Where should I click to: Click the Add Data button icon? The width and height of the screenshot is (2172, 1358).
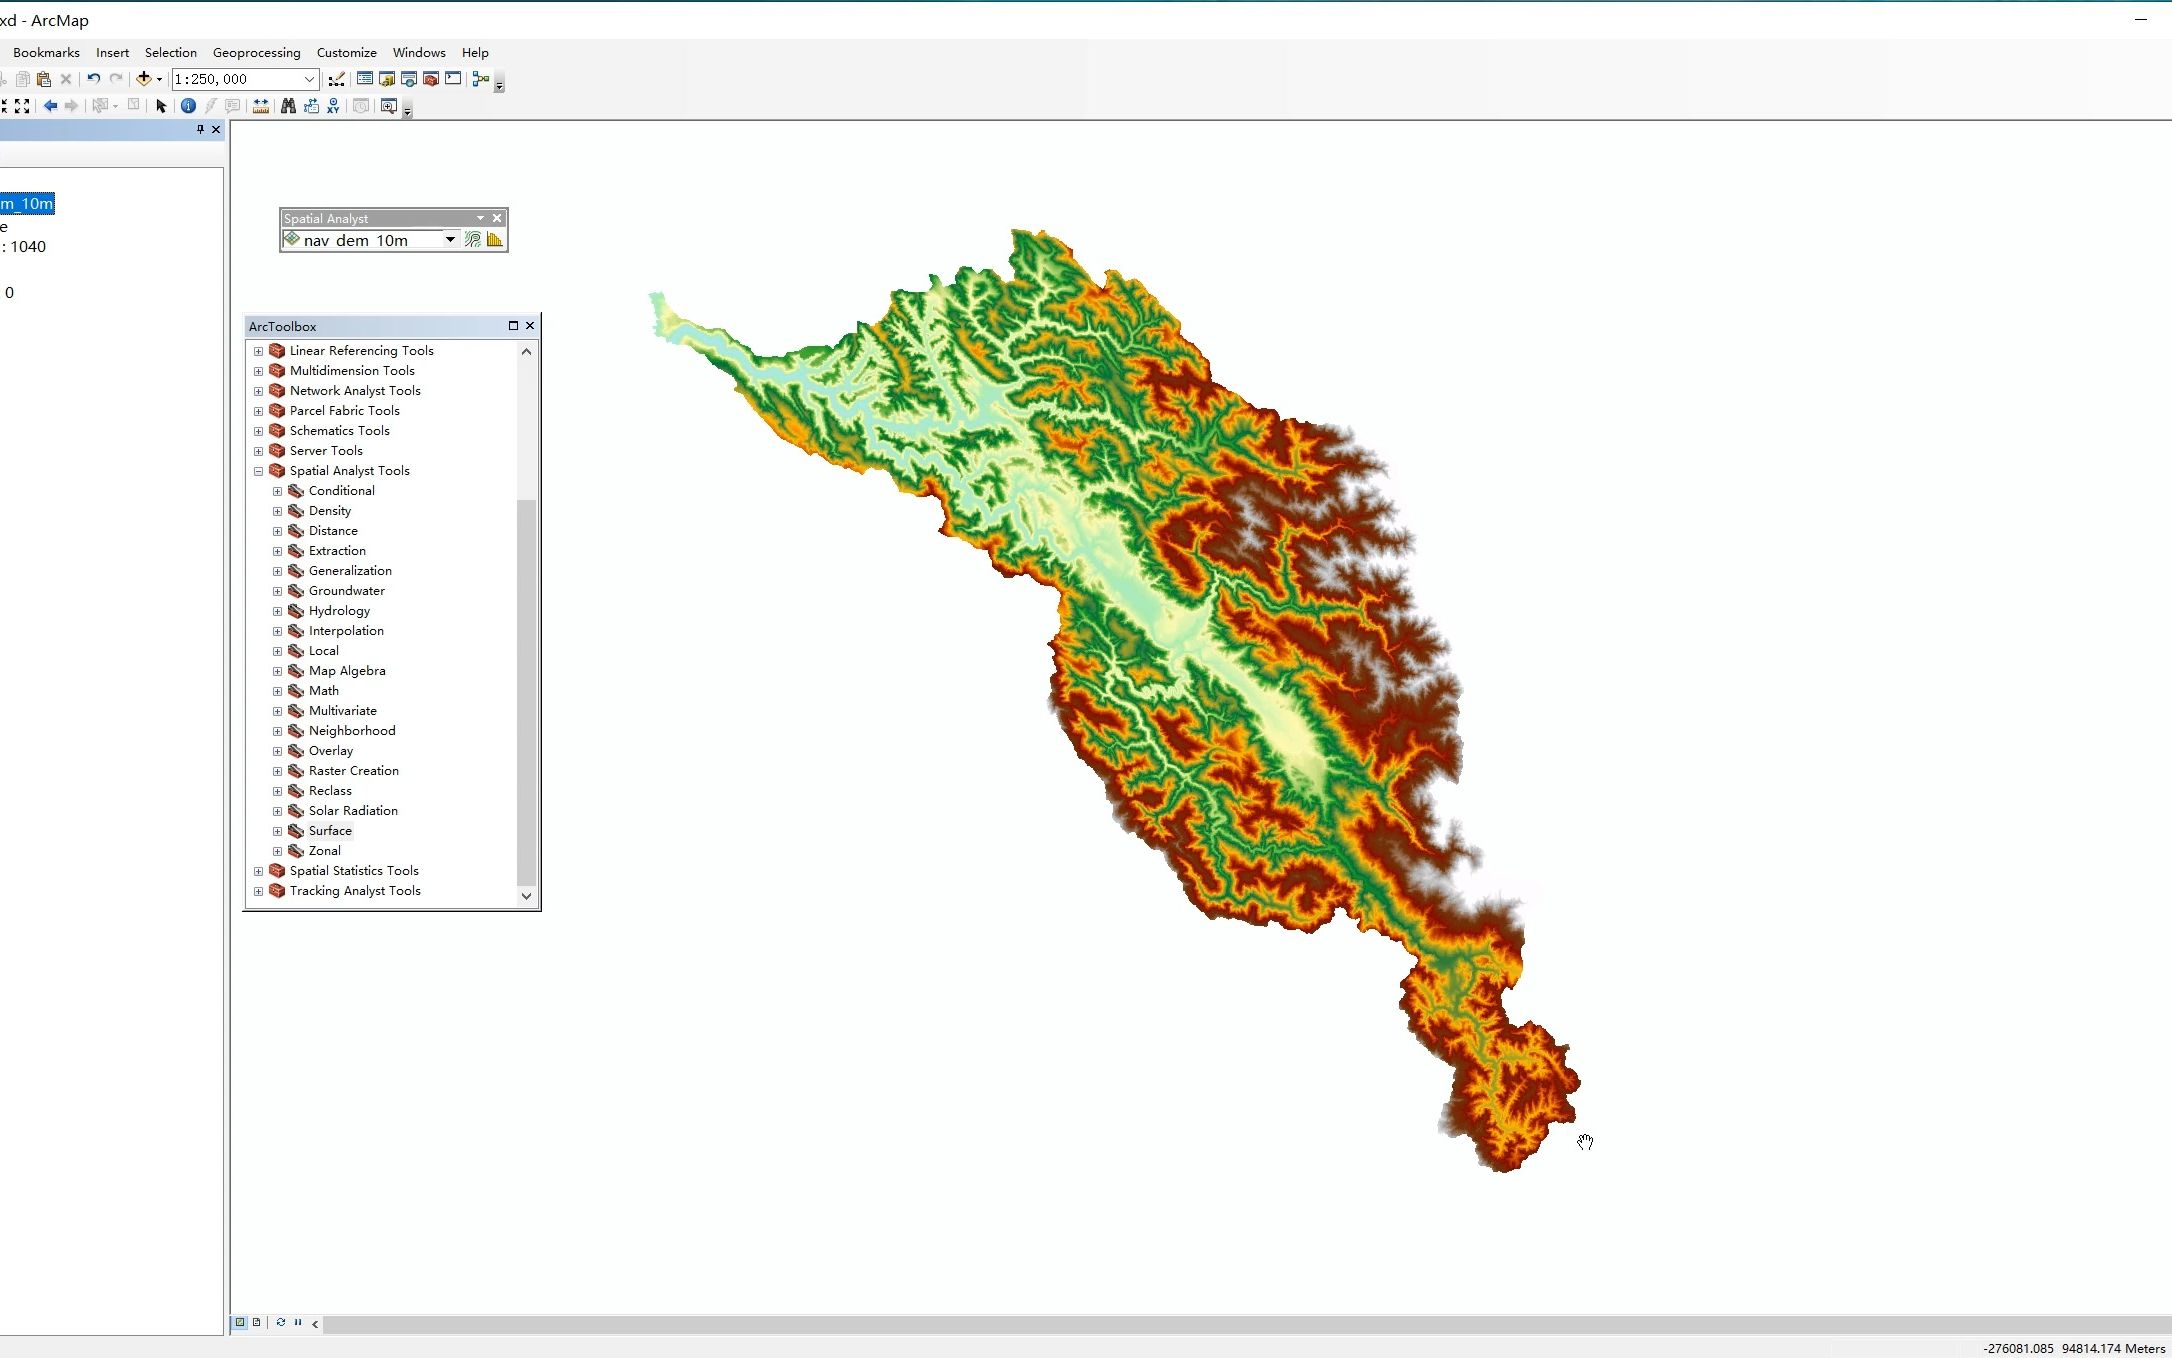144,79
